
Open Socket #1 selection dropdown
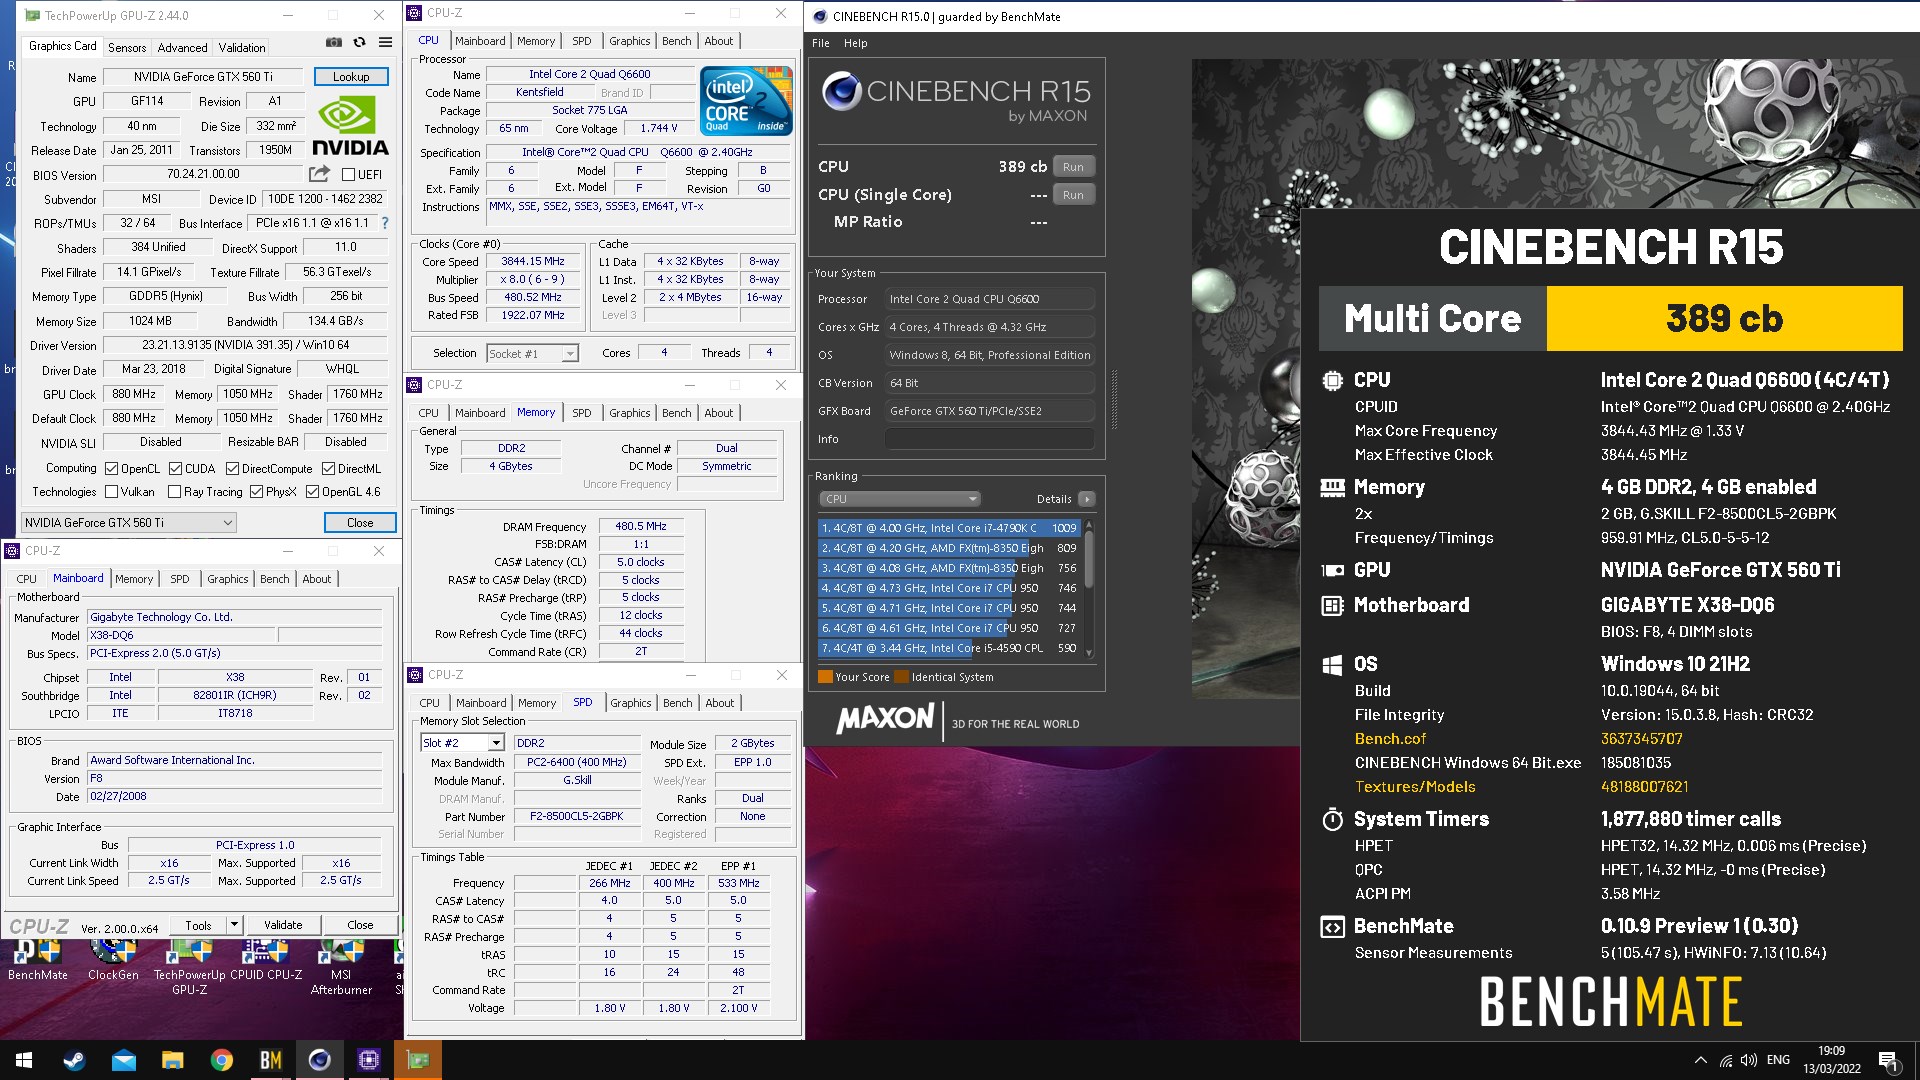coord(532,353)
